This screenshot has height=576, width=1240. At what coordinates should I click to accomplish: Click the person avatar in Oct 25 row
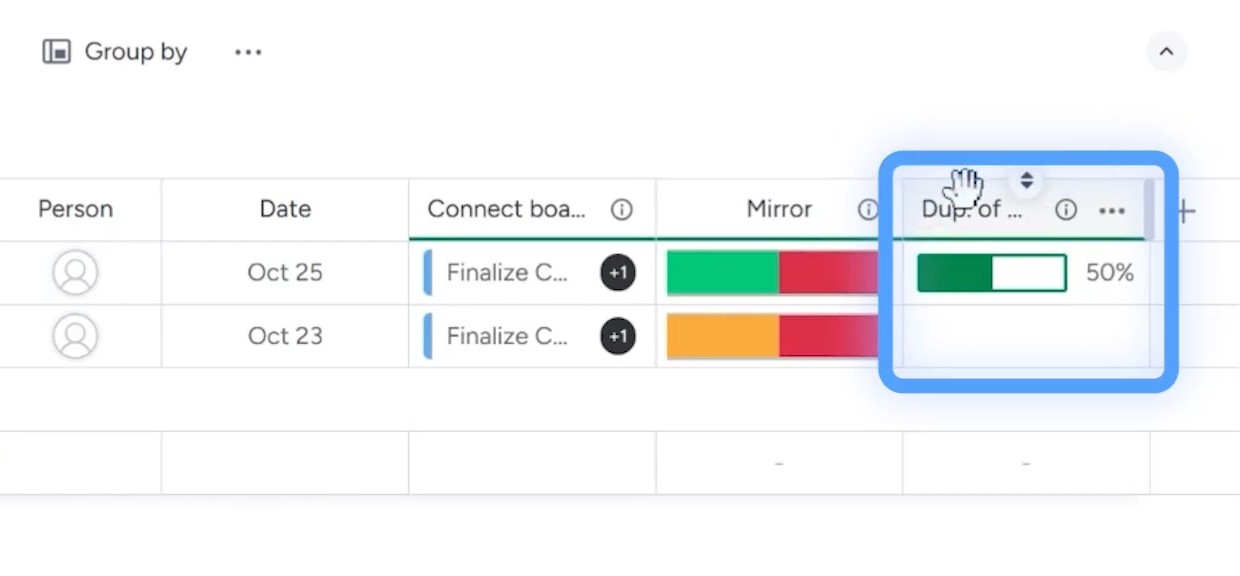(x=75, y=272)
